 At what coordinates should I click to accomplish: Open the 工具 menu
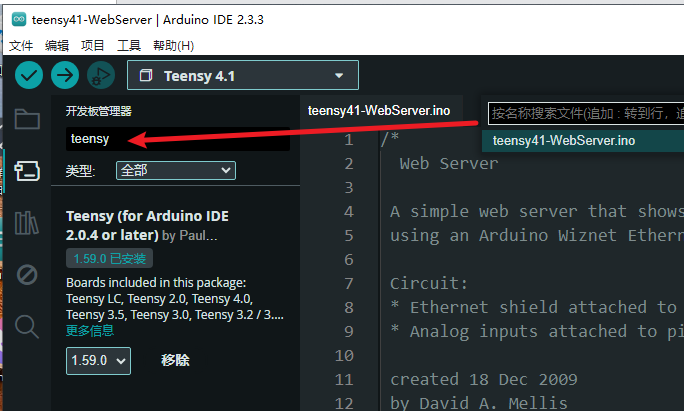tap(129, 45)
